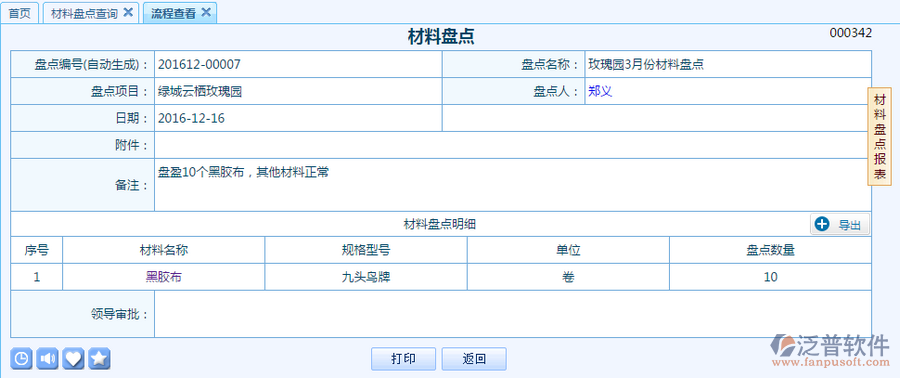The height and width of the screenshot is (378, 900).
Task: Click the plus icon beside 导出
Action: click(x=822, y=224)
